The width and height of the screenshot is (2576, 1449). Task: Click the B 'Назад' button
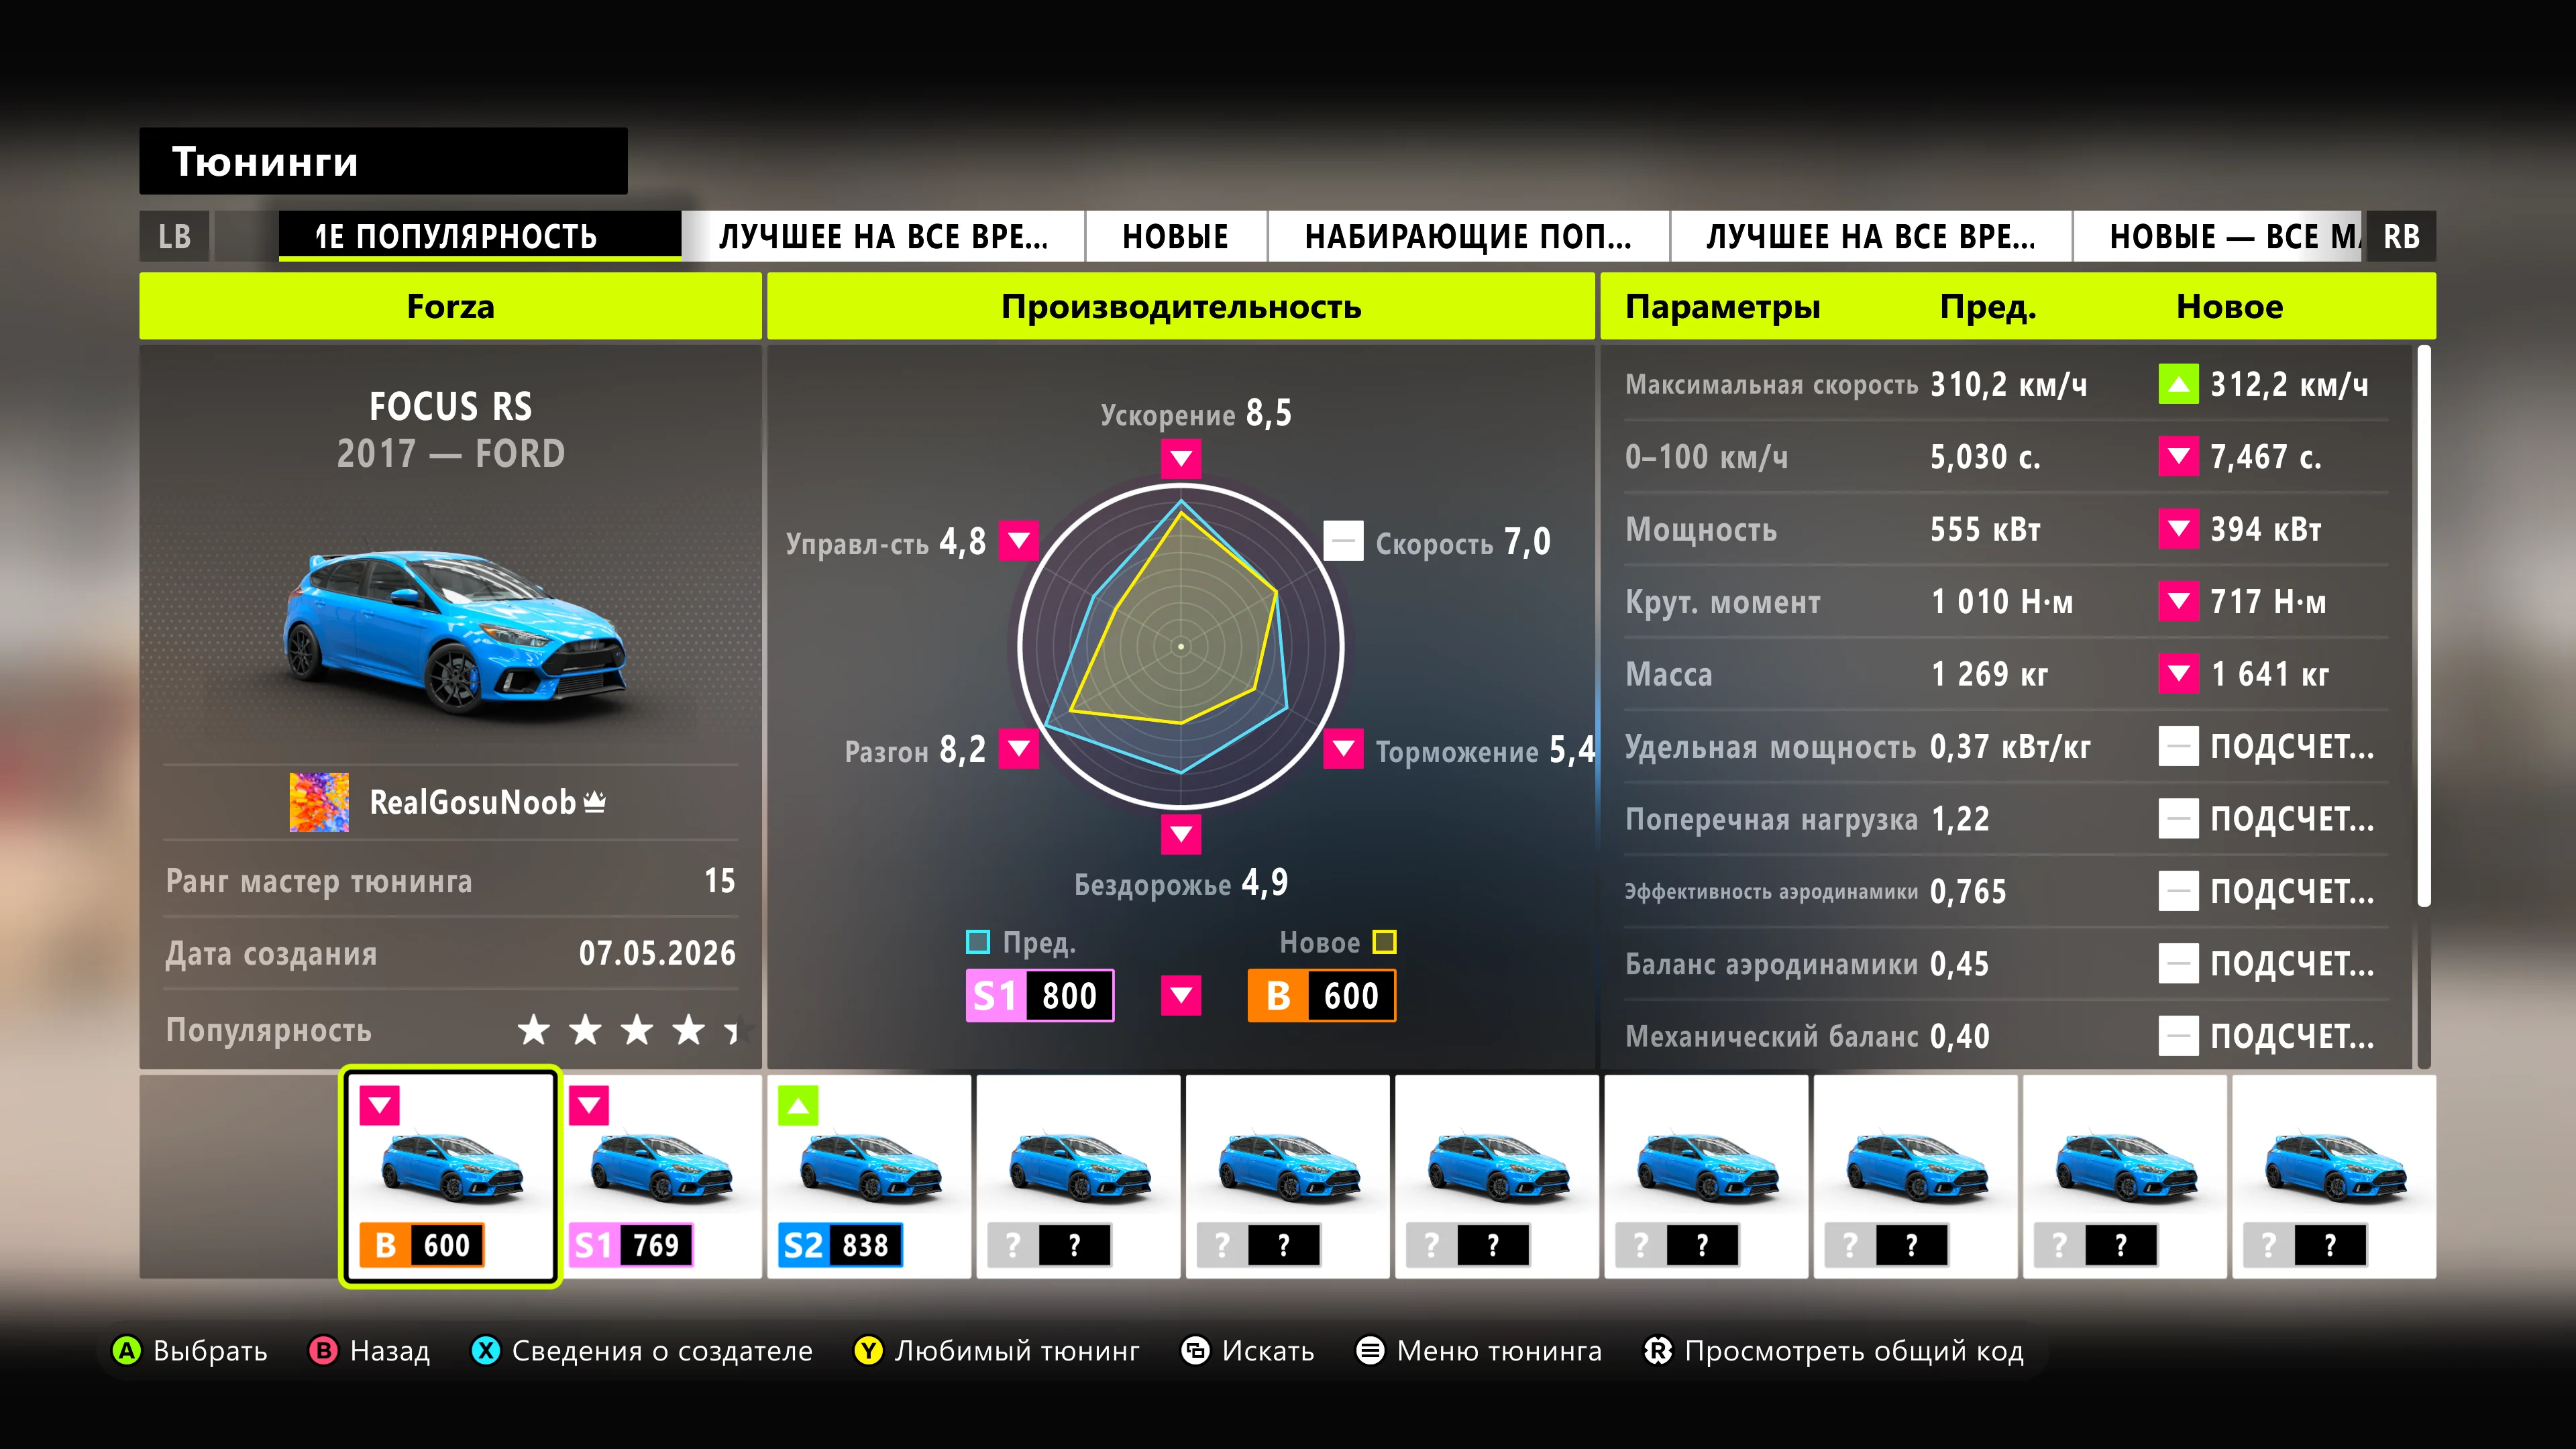pyautogui.click(x=370, y=1351)
